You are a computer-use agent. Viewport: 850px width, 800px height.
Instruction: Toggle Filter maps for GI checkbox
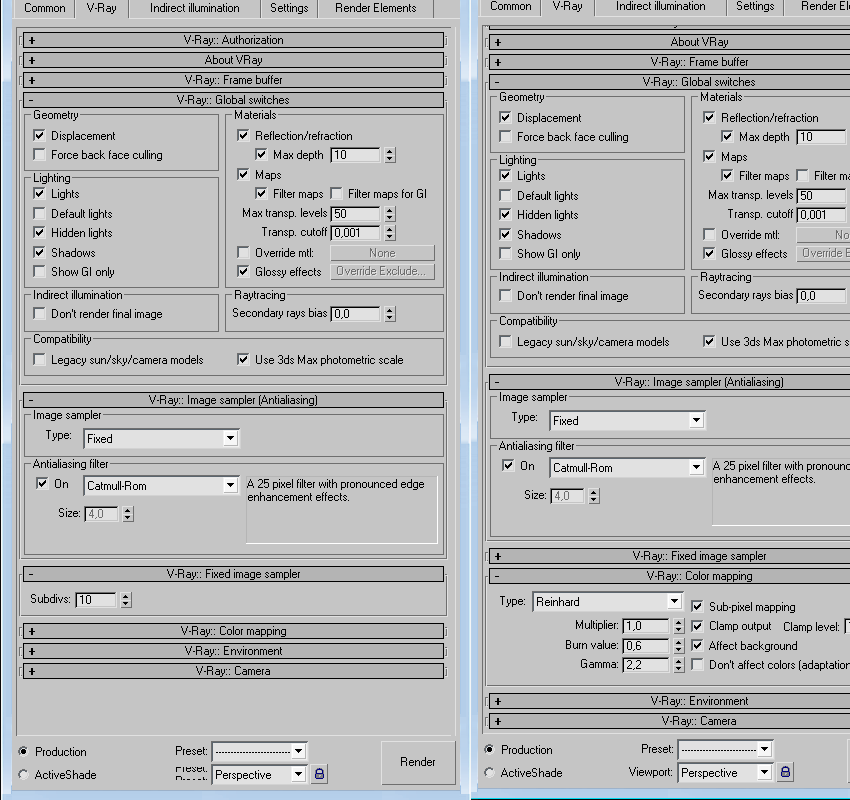click(x=337, y=194)
